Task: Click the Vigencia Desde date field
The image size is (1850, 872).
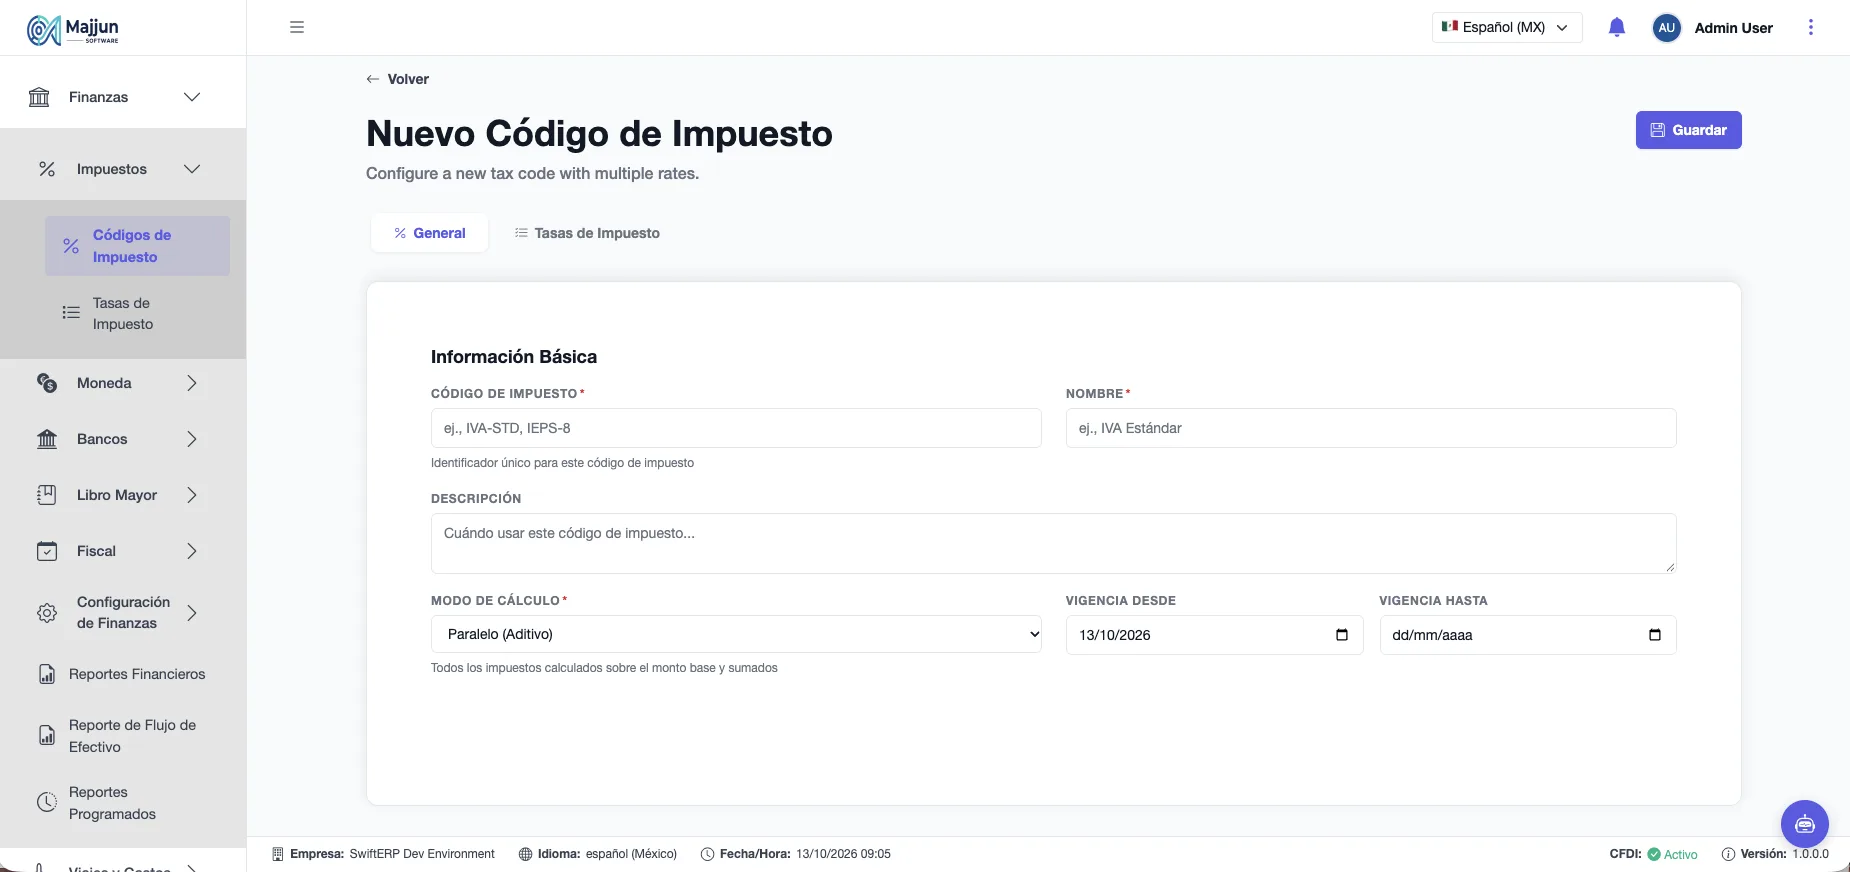Action: 1215,635
